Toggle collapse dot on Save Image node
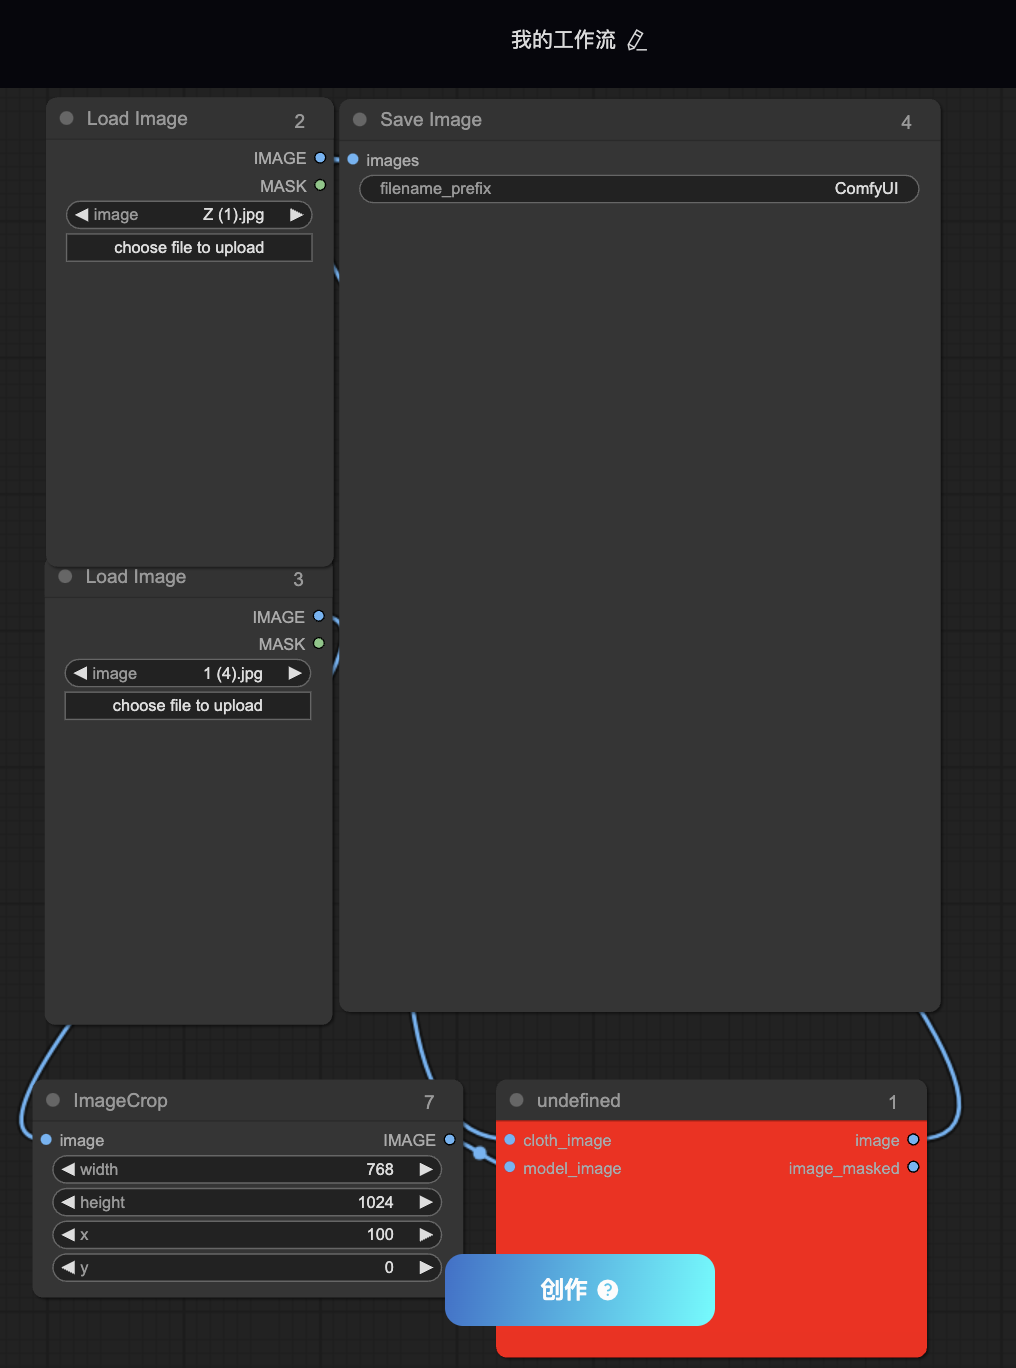1016x1368 pixels. pos(360,119)
